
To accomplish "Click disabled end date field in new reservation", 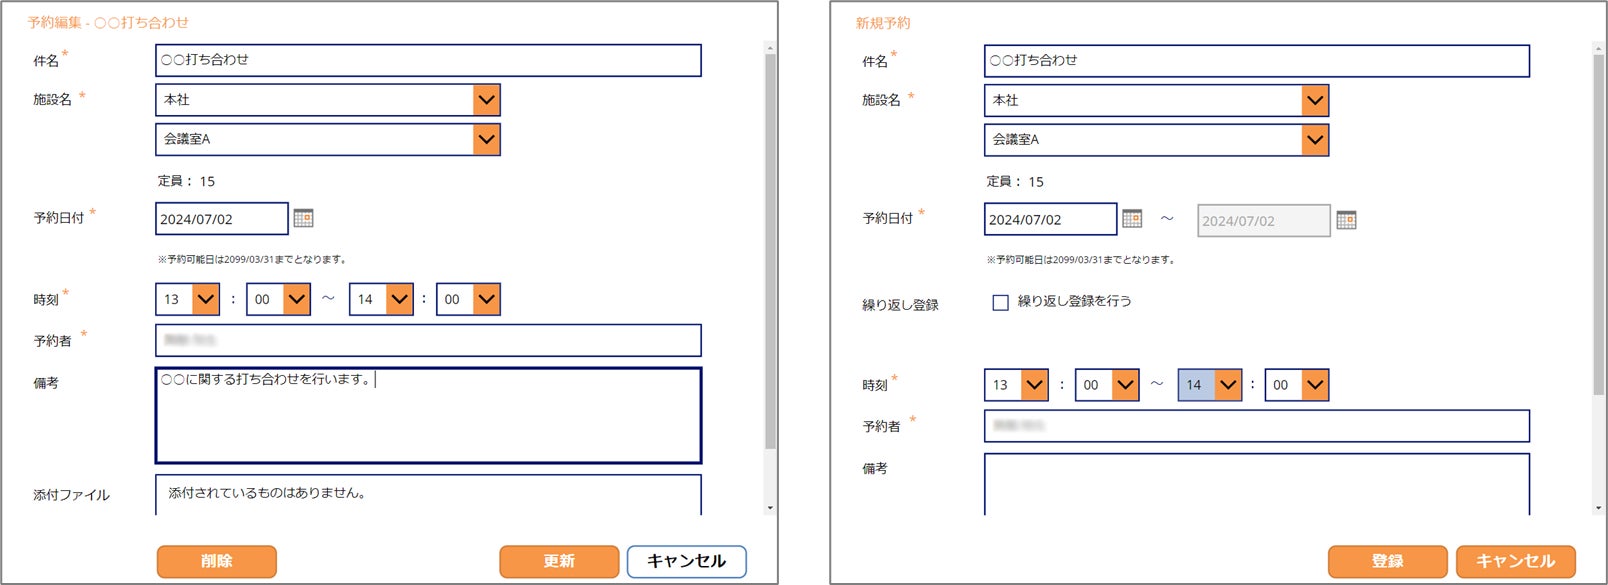I will [x=1264, y=221].
